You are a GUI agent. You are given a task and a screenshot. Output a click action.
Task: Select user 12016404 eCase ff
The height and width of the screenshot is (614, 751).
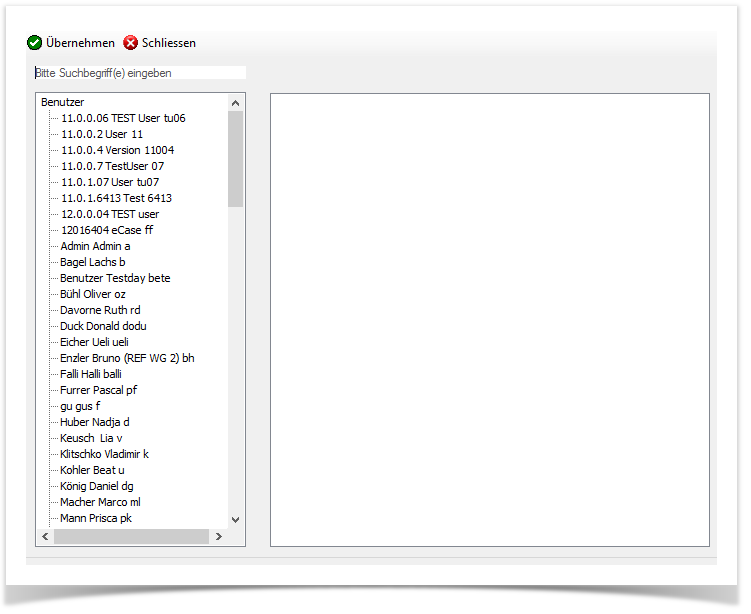tap(107, 230)
